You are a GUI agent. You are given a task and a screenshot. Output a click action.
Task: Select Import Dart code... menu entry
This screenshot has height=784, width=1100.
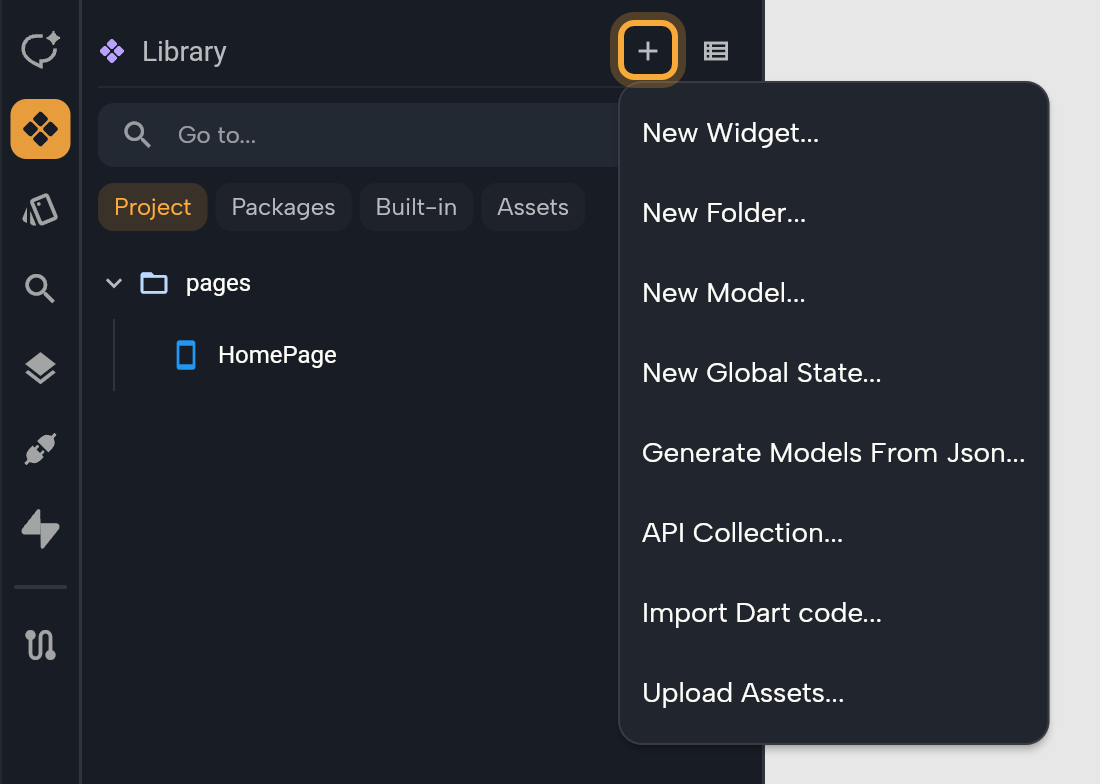833,612
